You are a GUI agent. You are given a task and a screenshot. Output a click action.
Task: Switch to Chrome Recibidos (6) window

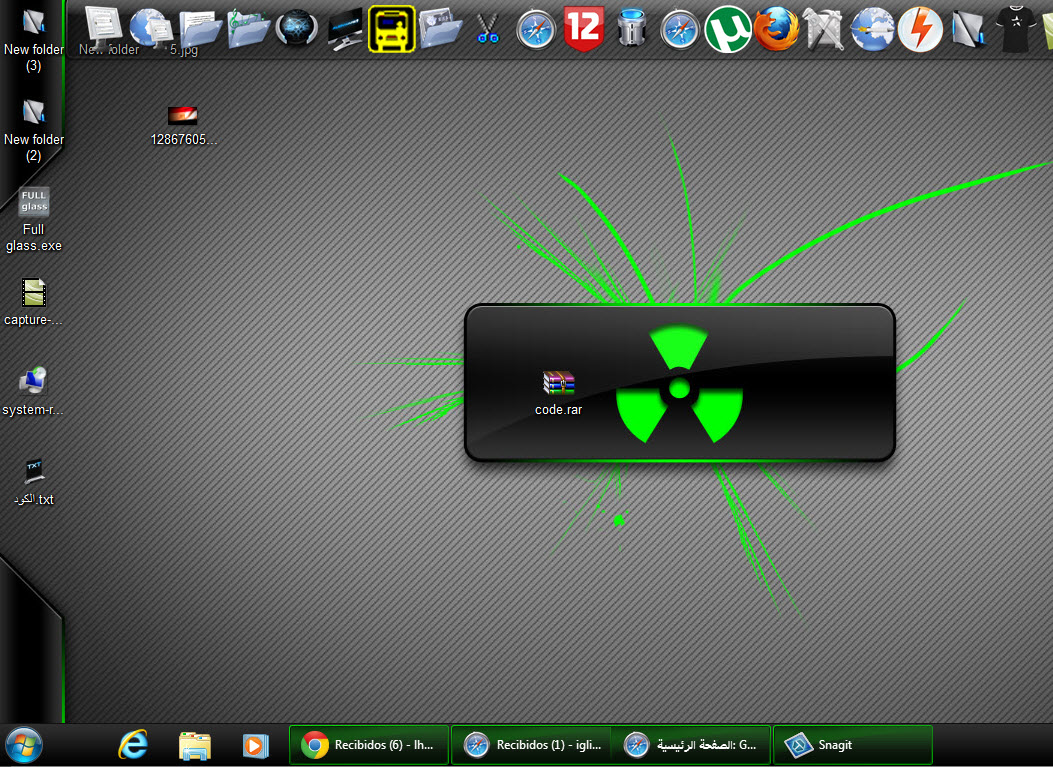(369, 745)
